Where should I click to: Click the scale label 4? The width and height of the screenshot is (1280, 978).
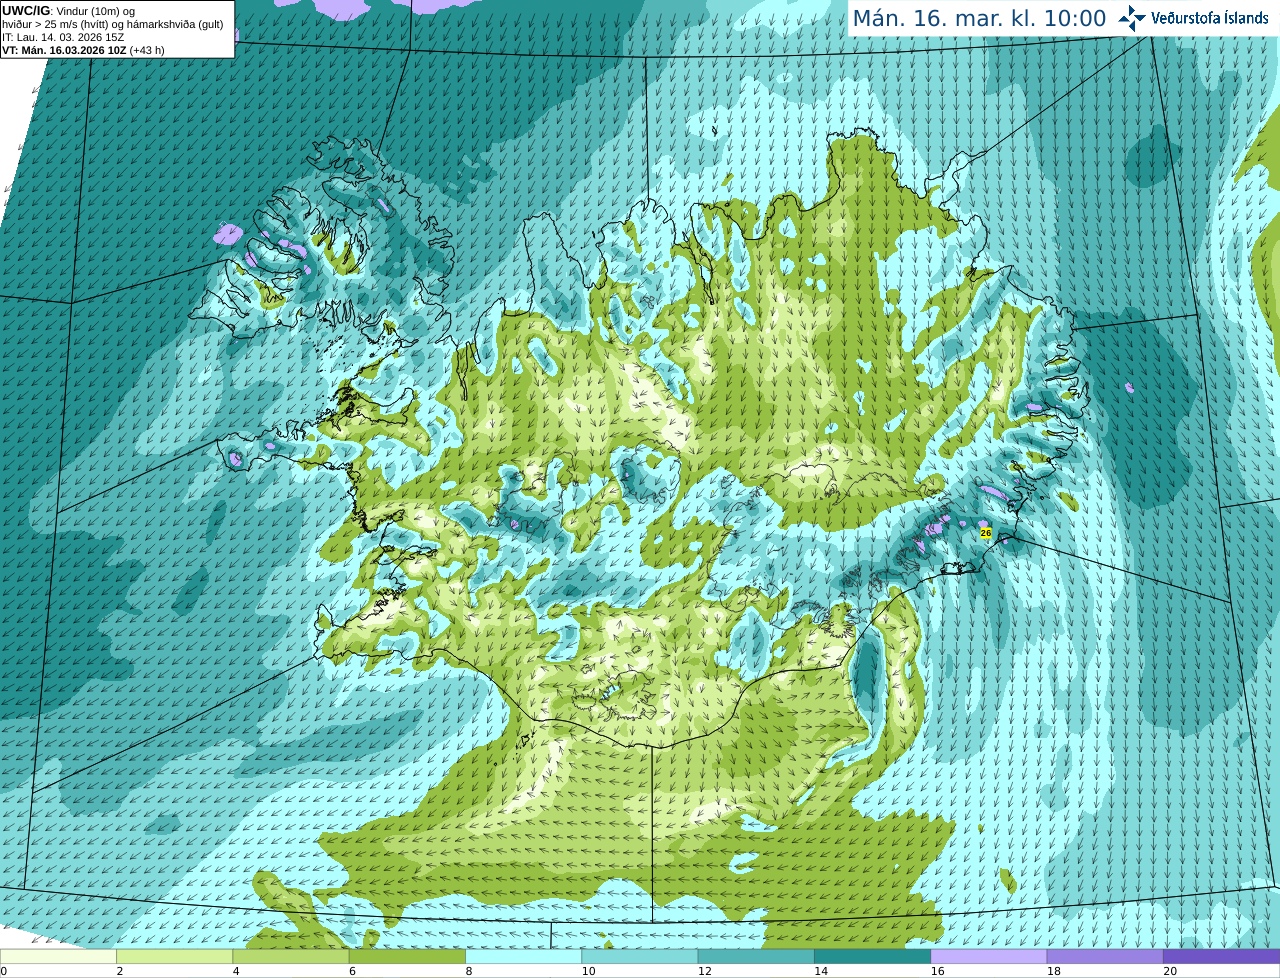236,971
